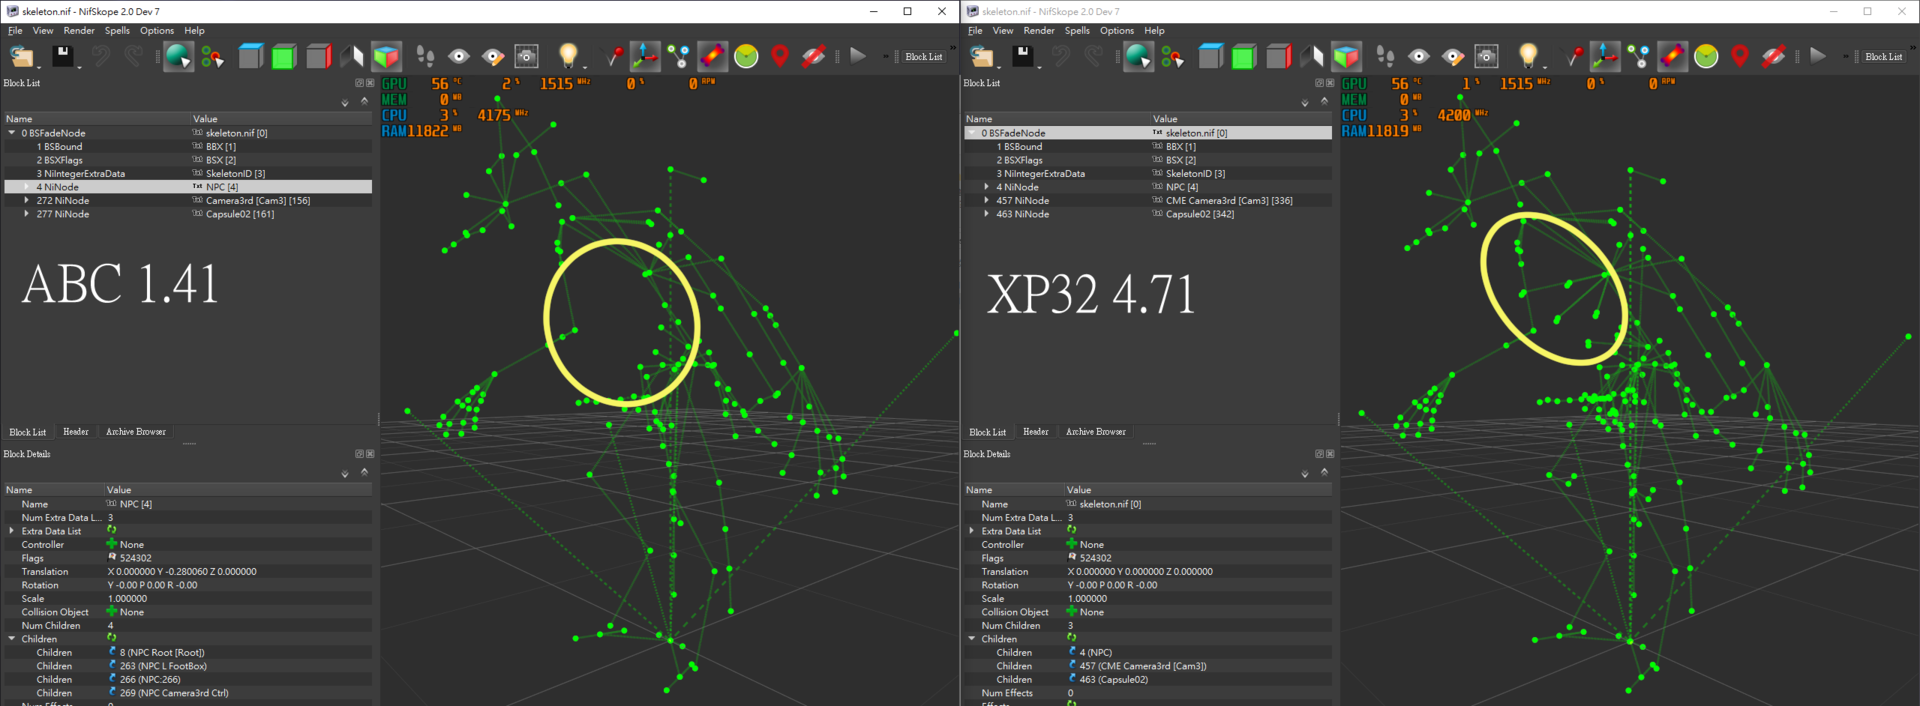Image resolution: width=1920 pixels, height=706 pixels.
Task: Select 3 NiIntegerExtraData row in right block list
Action: point(1148,173)
